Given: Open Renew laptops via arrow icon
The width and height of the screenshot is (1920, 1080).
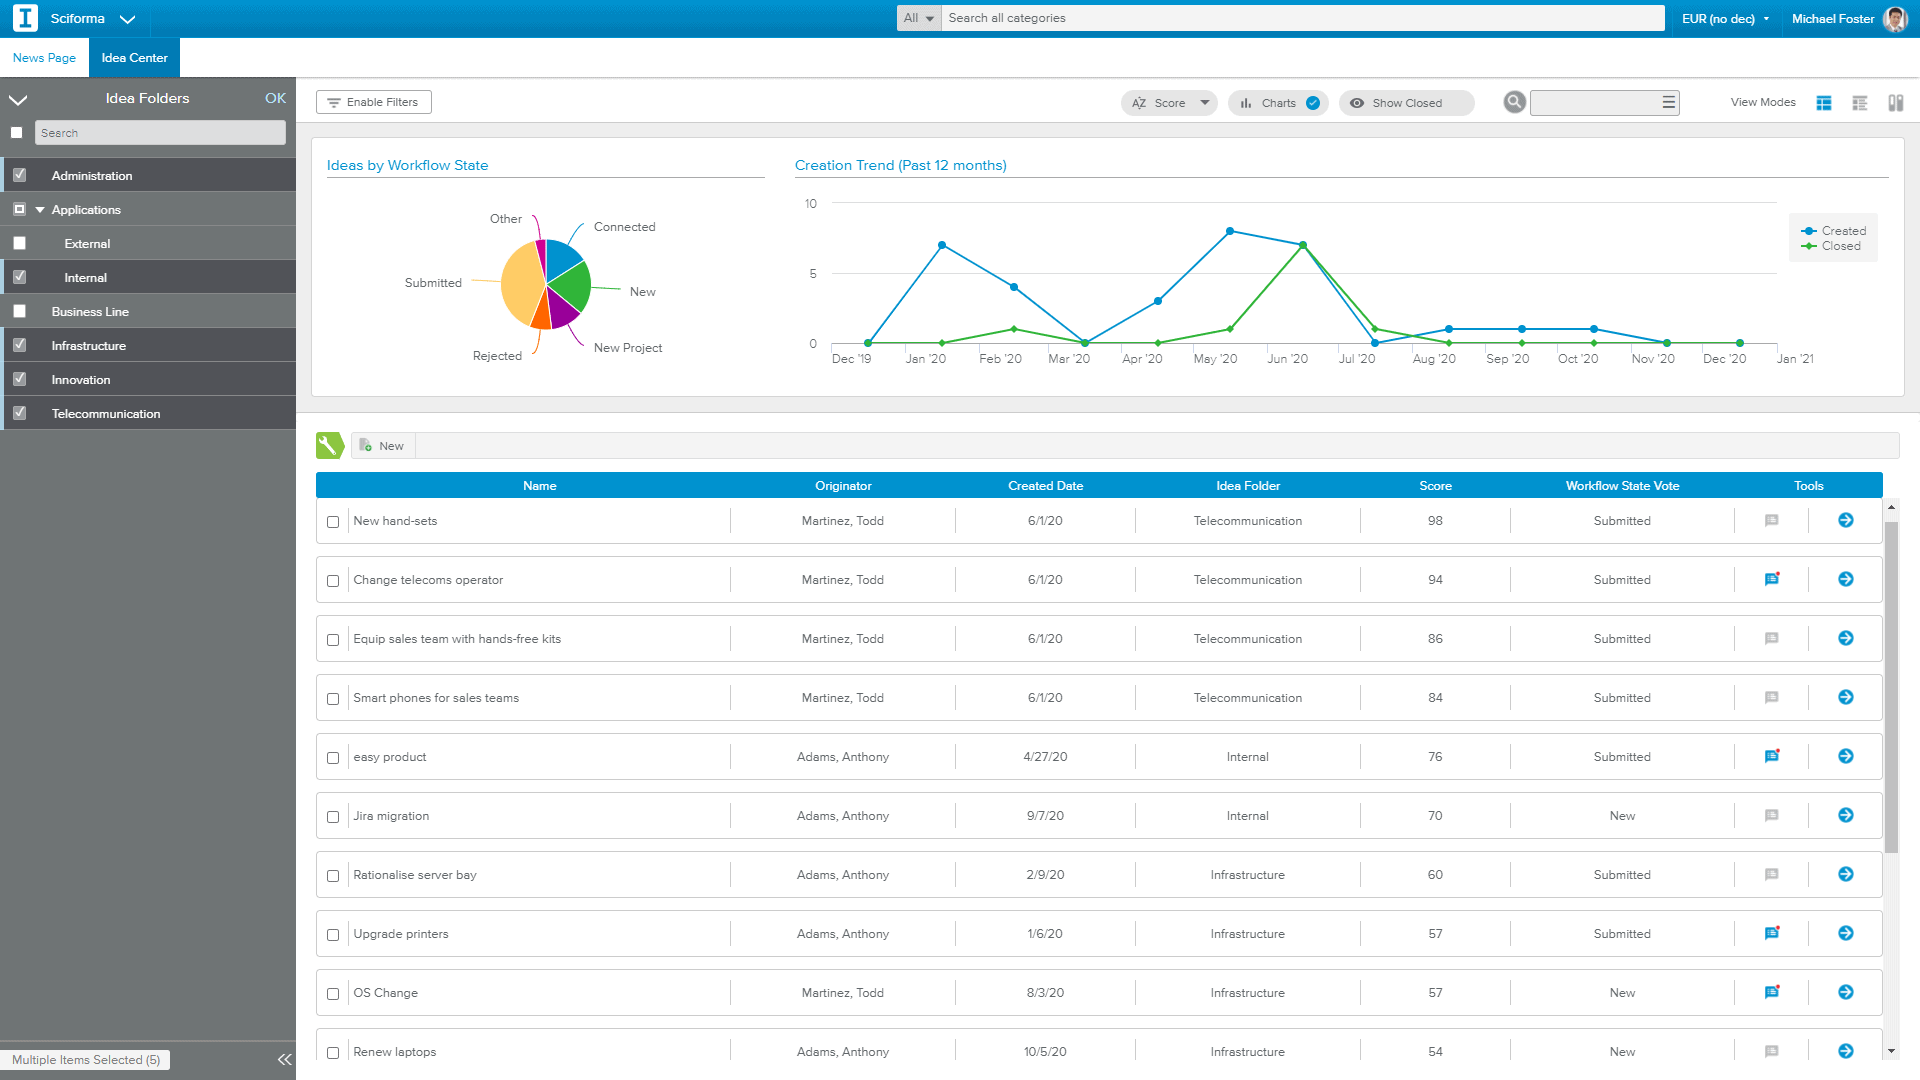Looking at the screenshot, I should pyautogui.click(x=1846, y=1051).
